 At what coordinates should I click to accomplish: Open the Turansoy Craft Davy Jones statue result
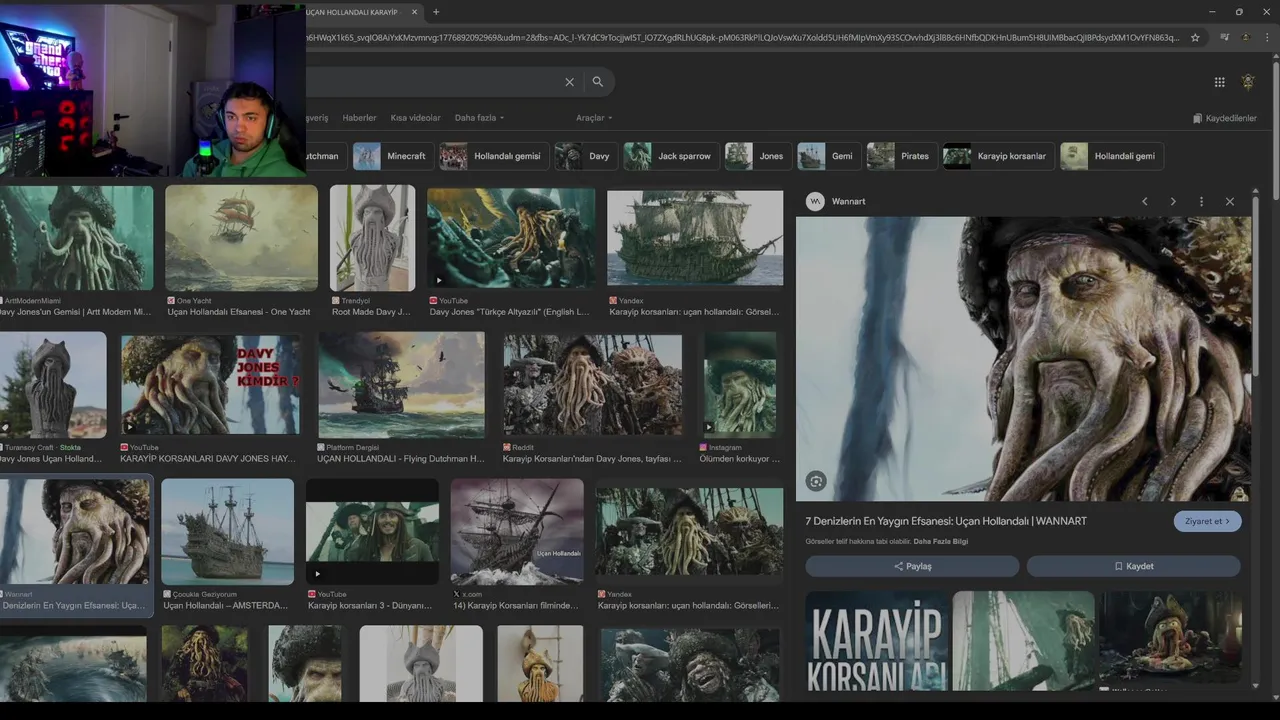[53, 386]
